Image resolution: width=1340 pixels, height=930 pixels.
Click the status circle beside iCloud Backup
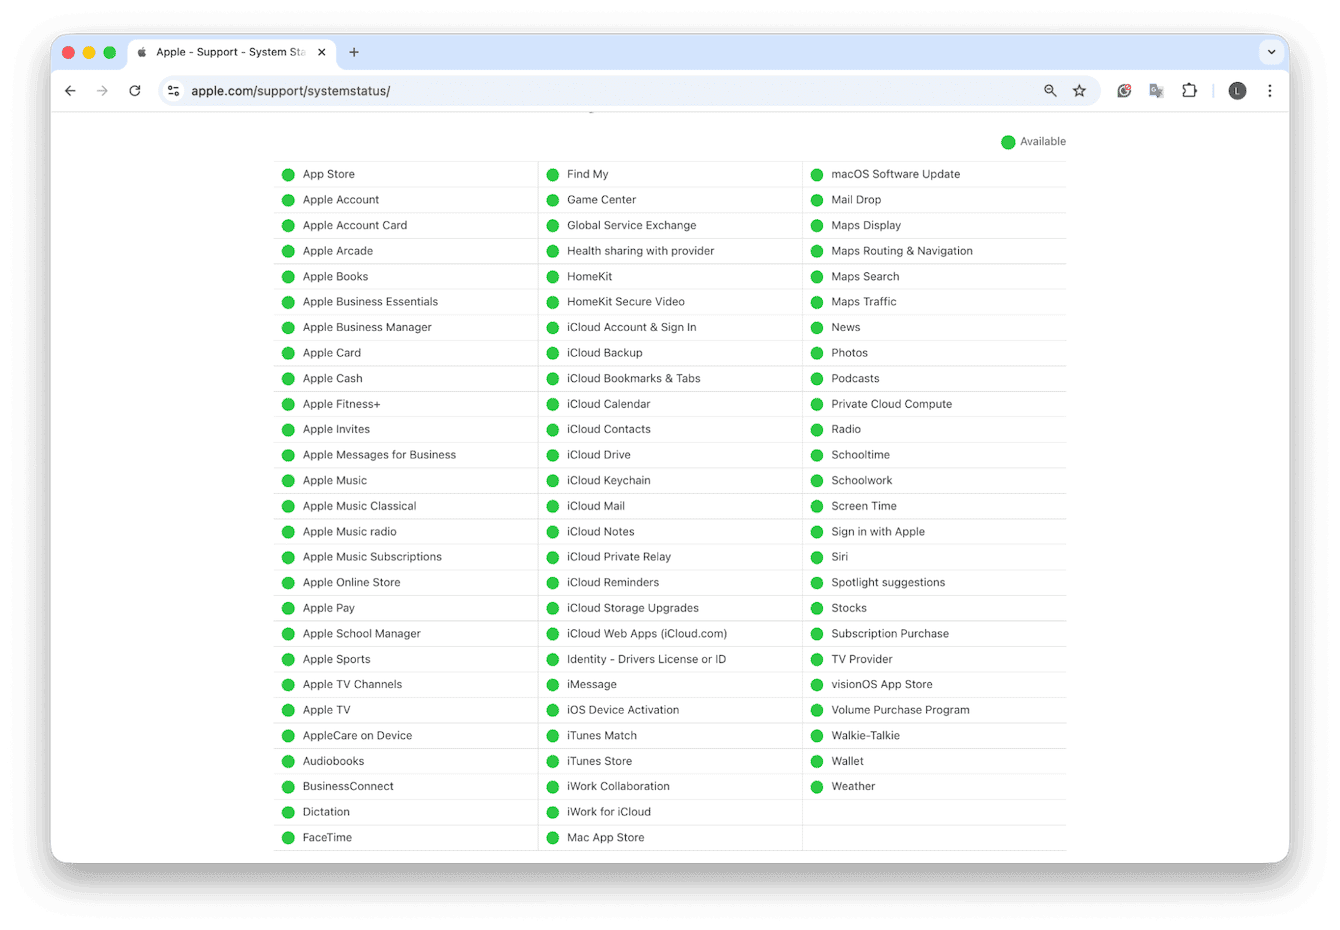553,352
